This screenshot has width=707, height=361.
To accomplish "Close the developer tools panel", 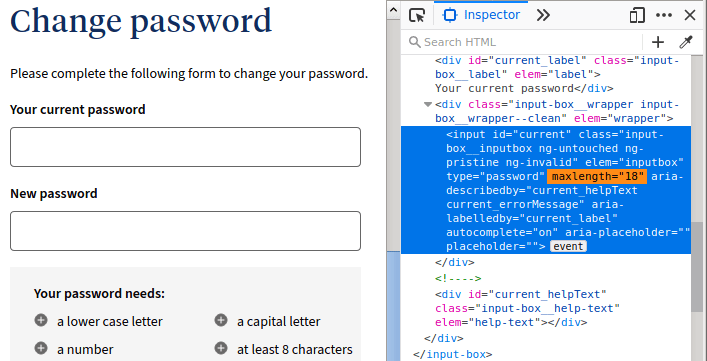I will (x=690, y=15).
